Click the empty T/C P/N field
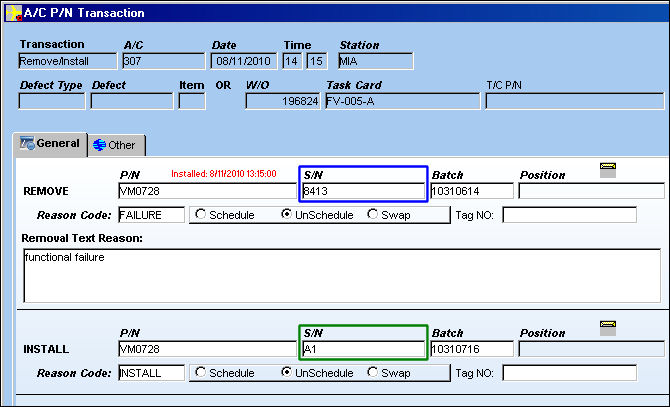The width and height of the screenshot is (670, 407). tap(575, 101)
